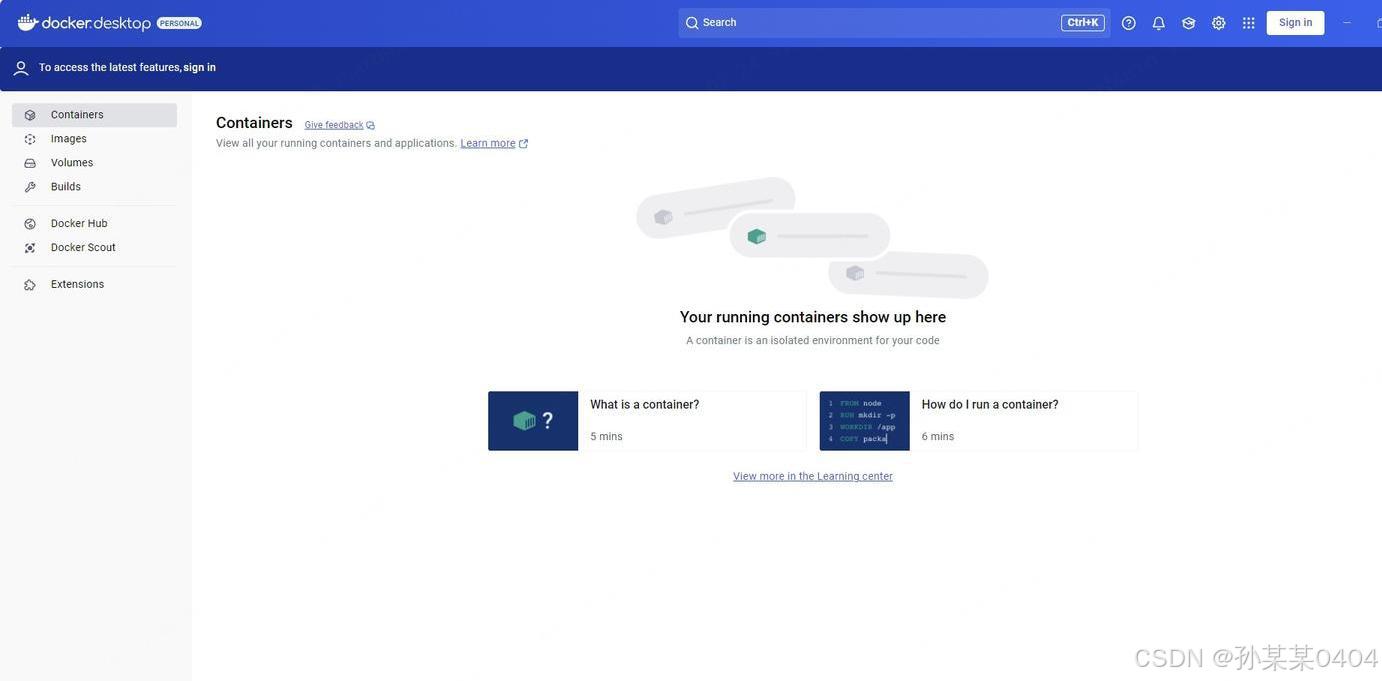Open the What is a container thumbnail
Image resolution: width=1382 pixels, height=681 pixels.
[533, 421]
